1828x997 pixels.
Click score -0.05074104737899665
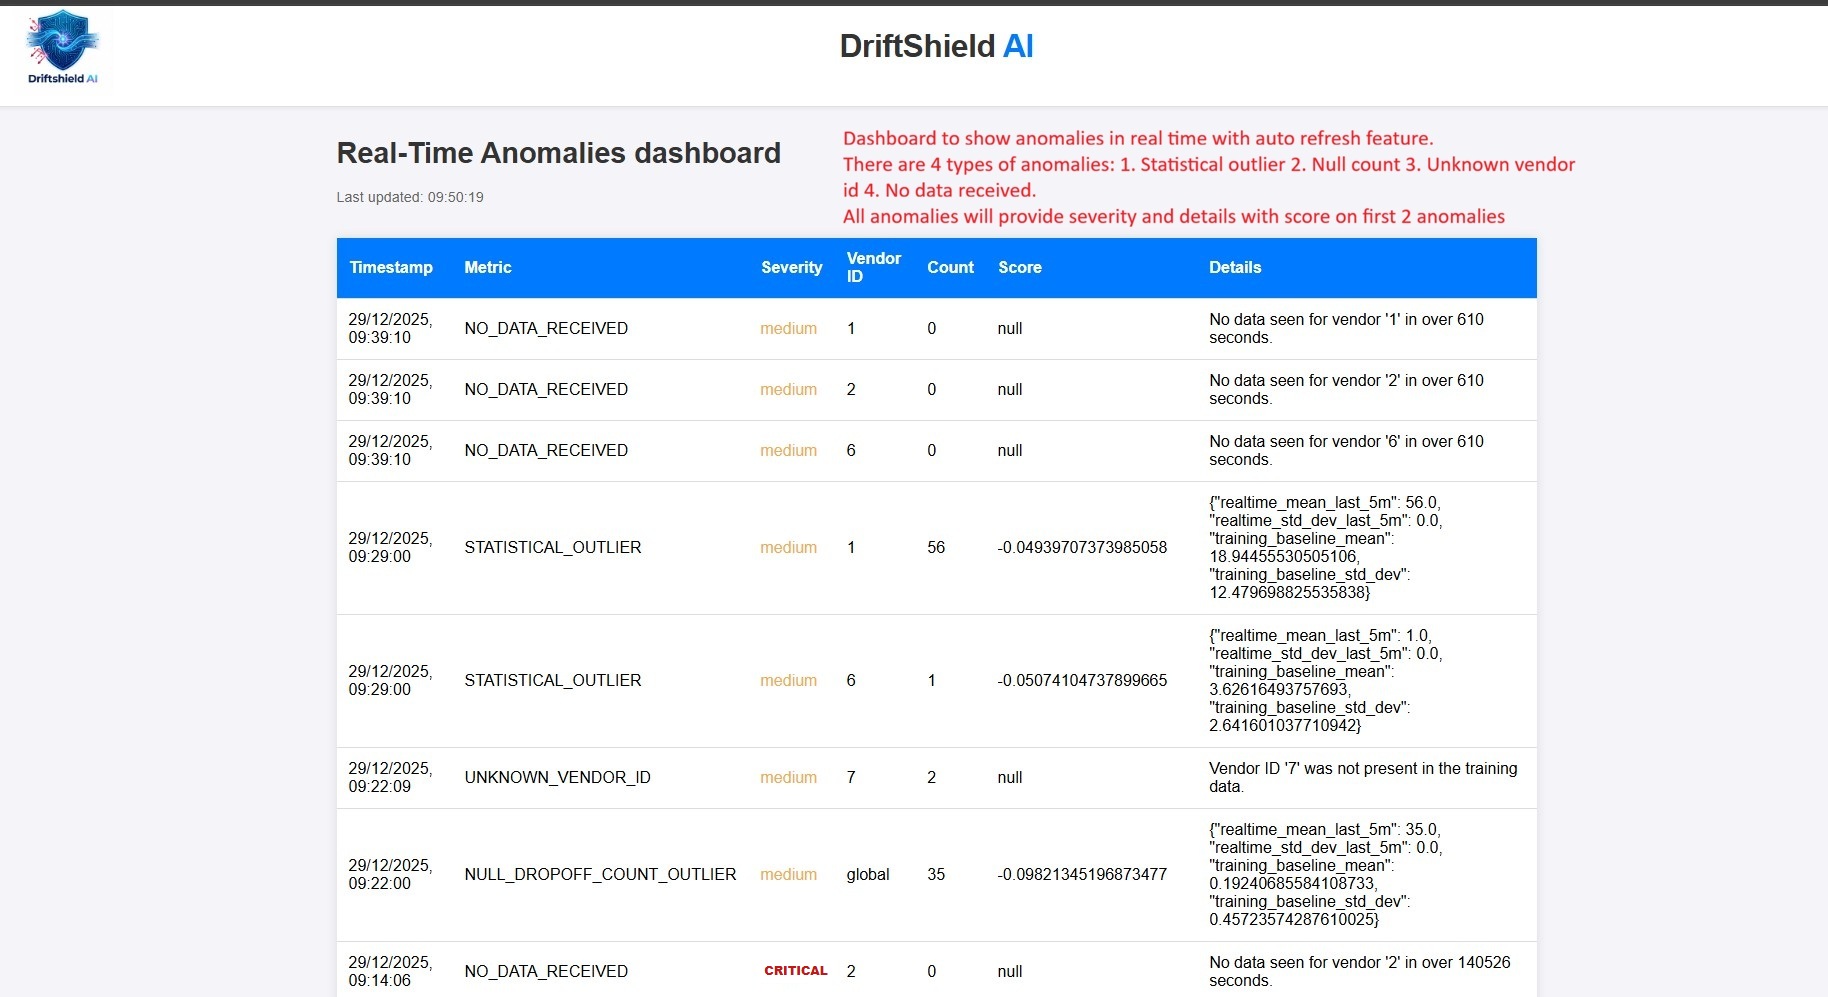[1082, 680]
